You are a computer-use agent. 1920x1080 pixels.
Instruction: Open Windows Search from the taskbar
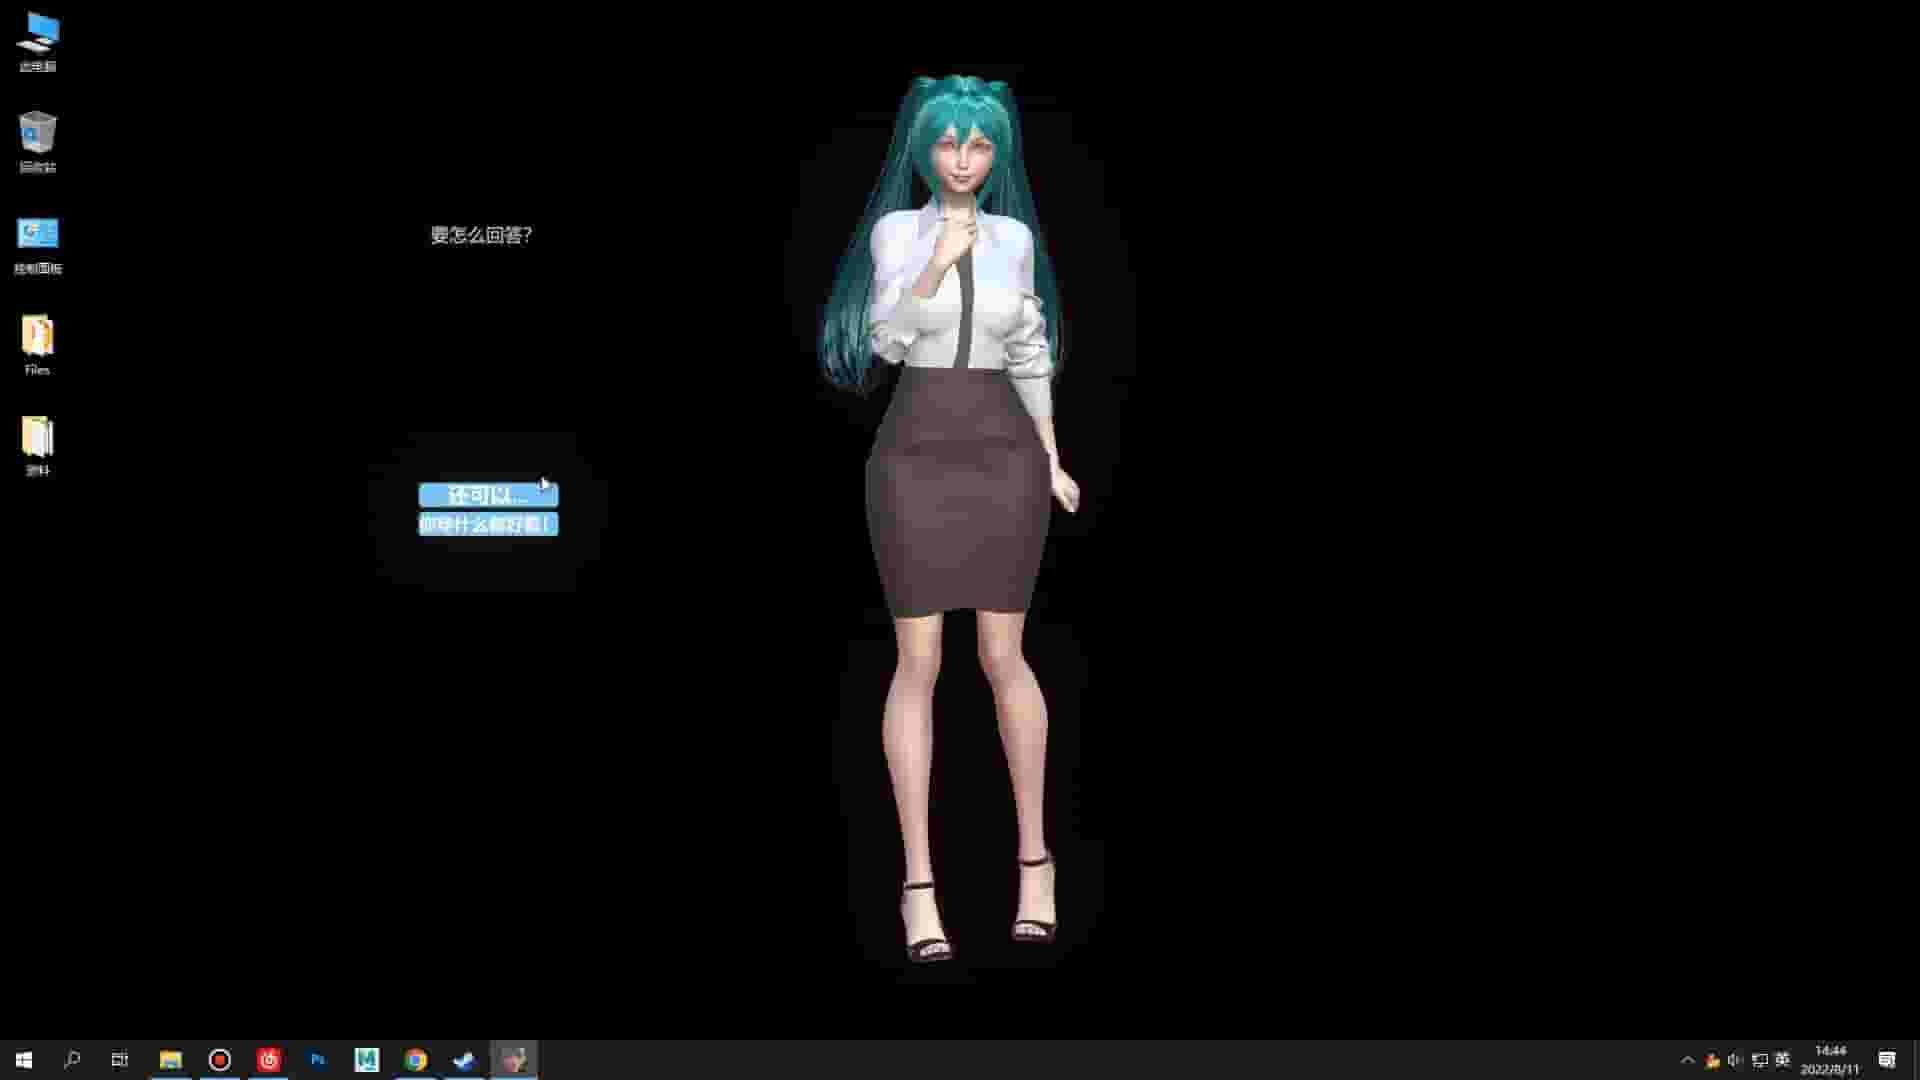point(70,1059)
